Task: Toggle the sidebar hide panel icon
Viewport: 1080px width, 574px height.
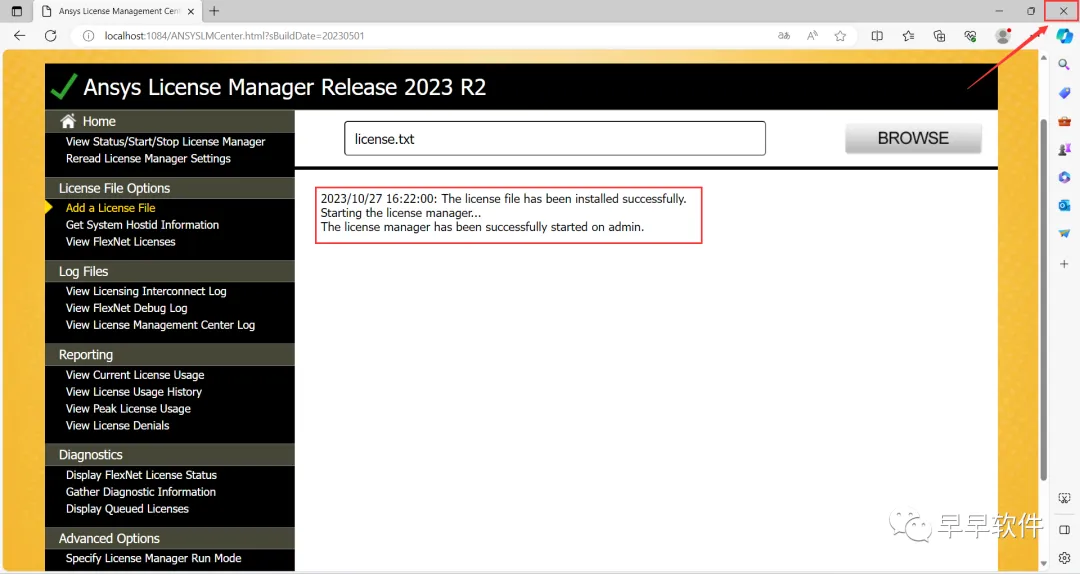Action: coord(1064,530)
